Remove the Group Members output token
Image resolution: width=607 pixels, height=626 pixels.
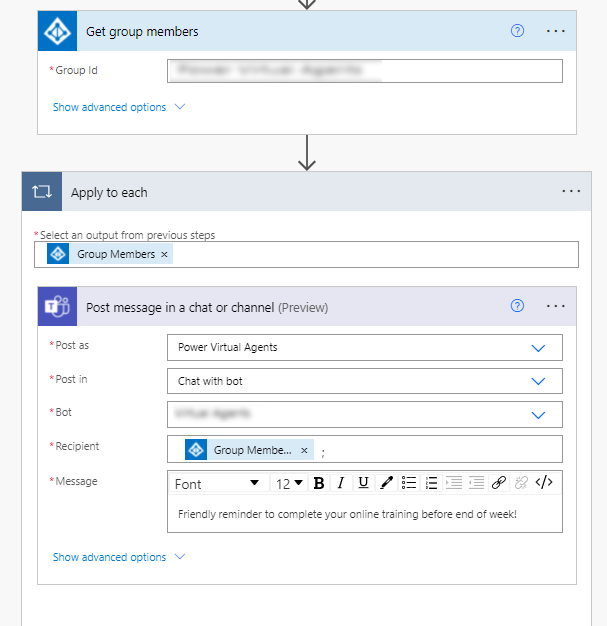[x=165, y=255]
